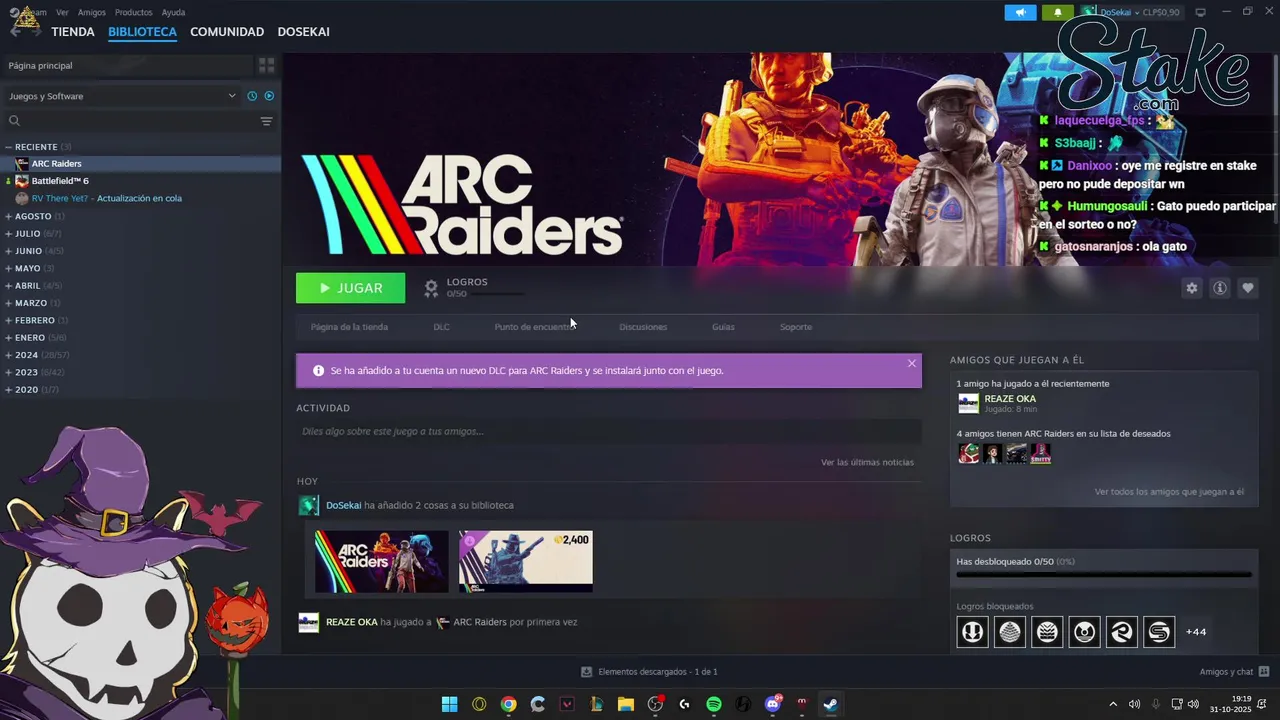Go forward with the navigation arrow
The width and height of the screenshot is (1280, 720).
click(x=38, y=32)
